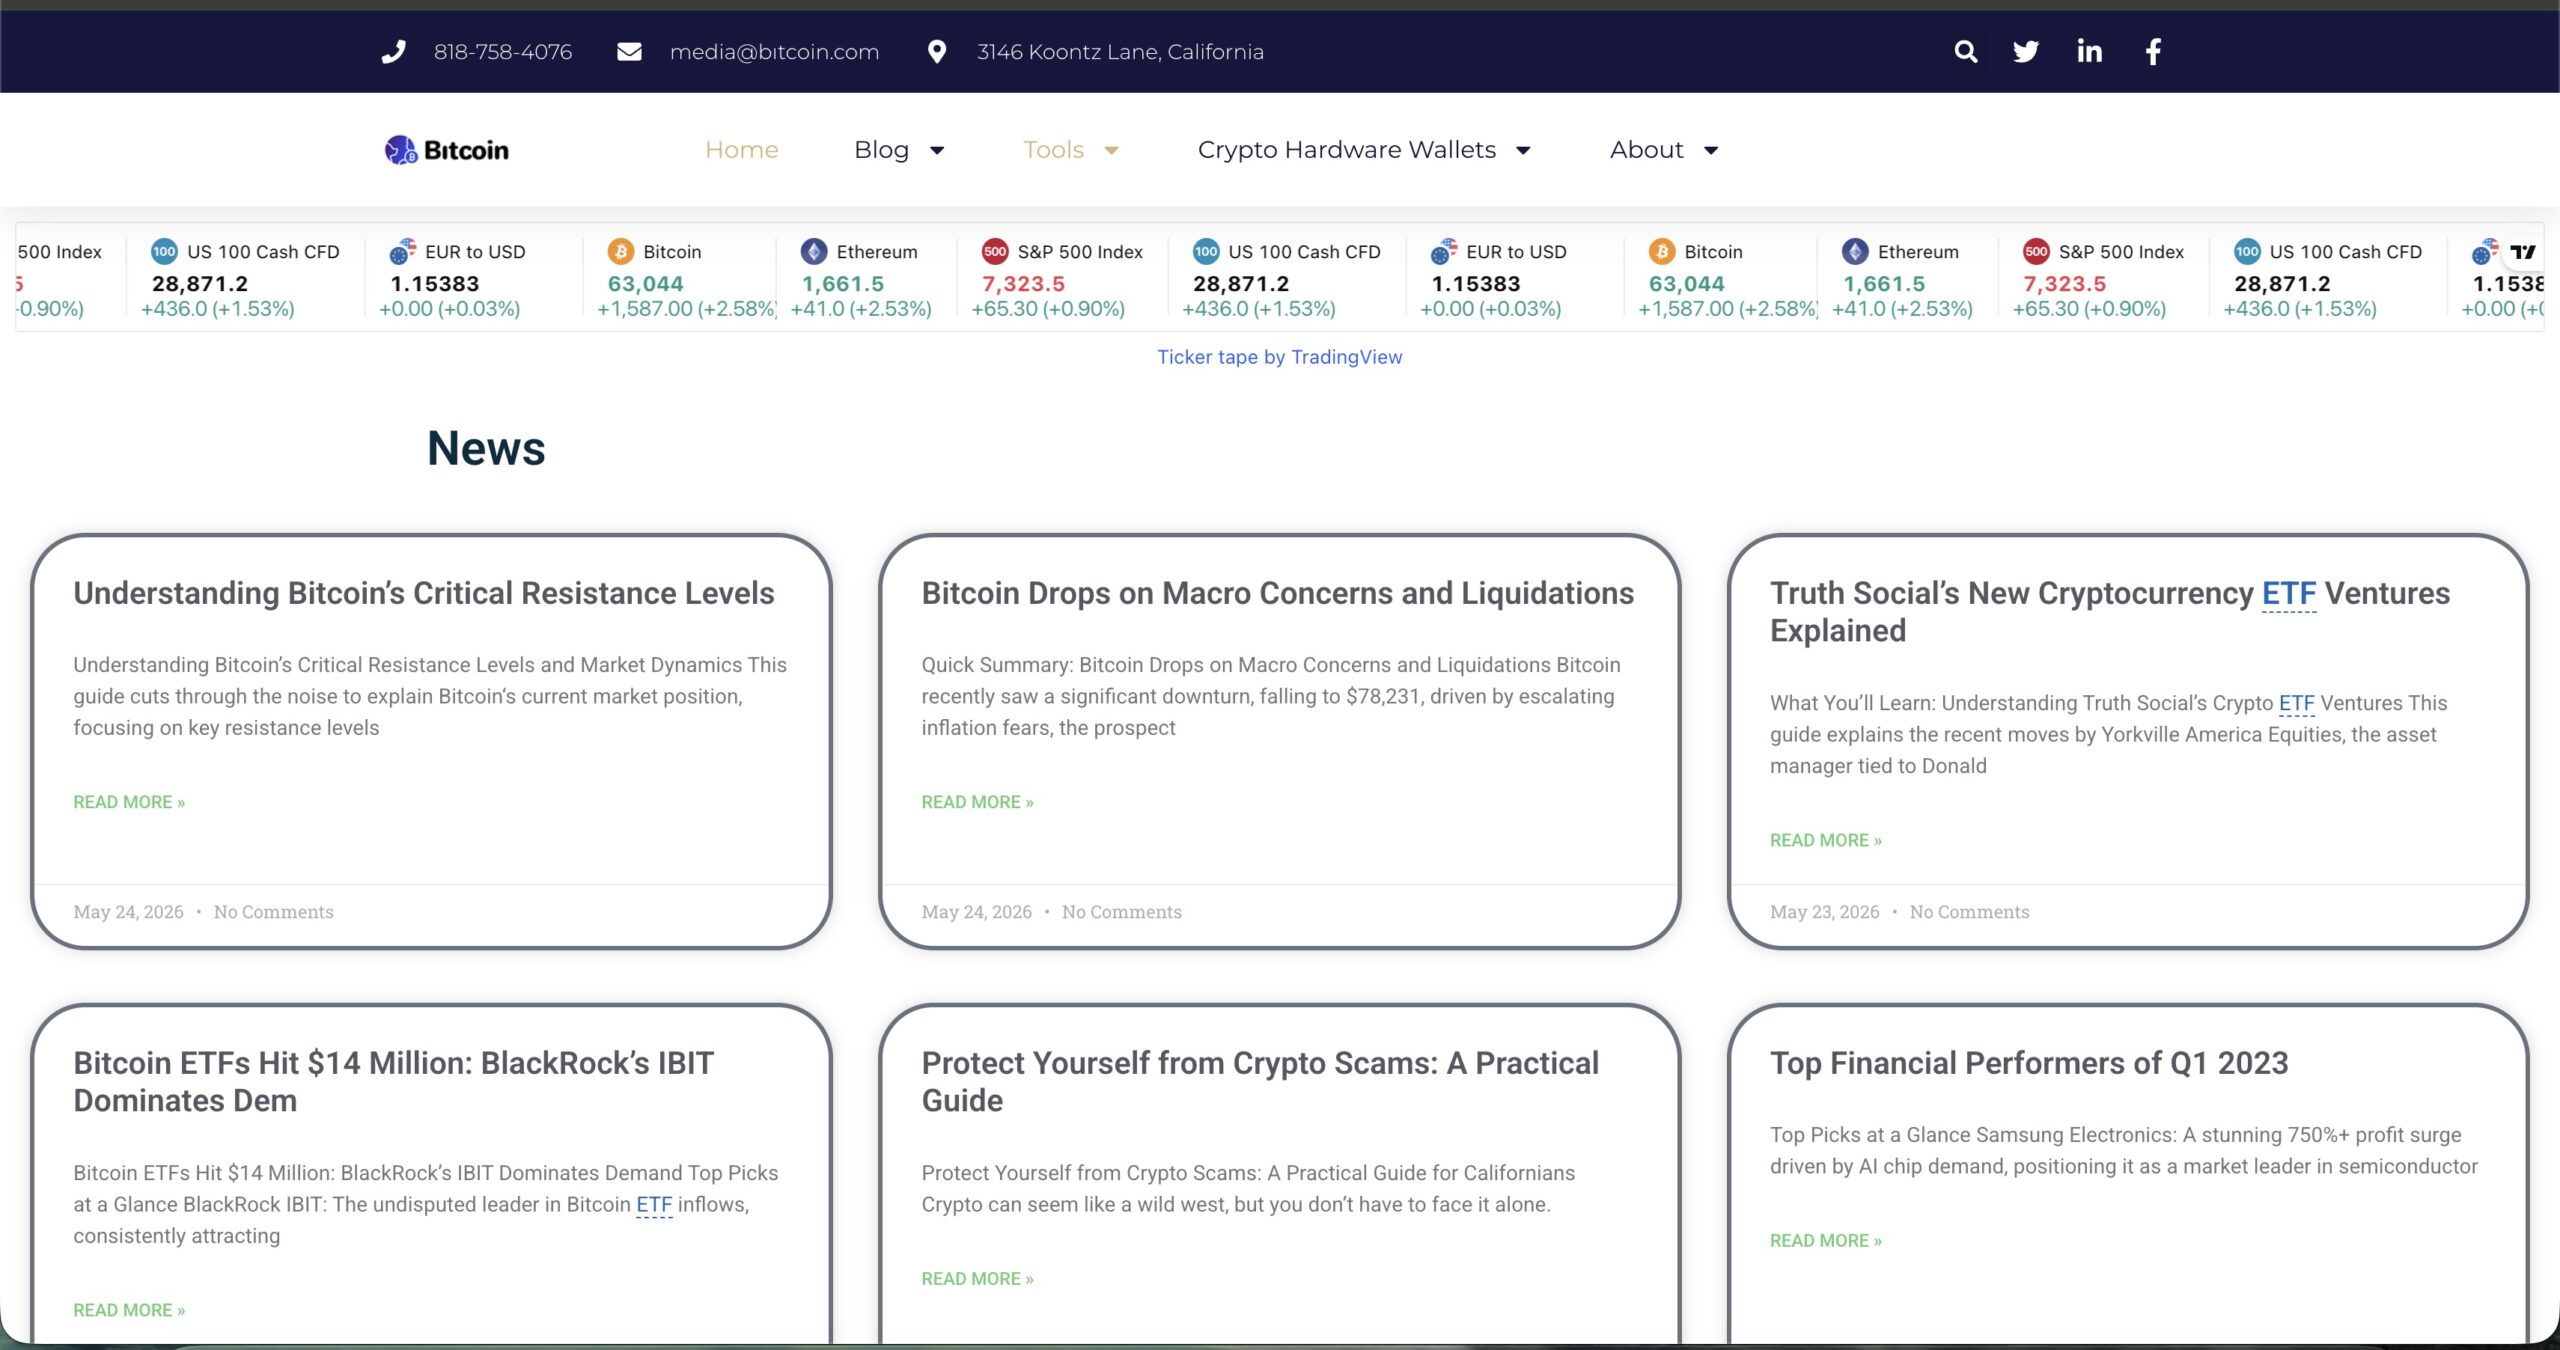Click the first Ethereum ticker icon
2560x1350 pixels.
[814, 252]
